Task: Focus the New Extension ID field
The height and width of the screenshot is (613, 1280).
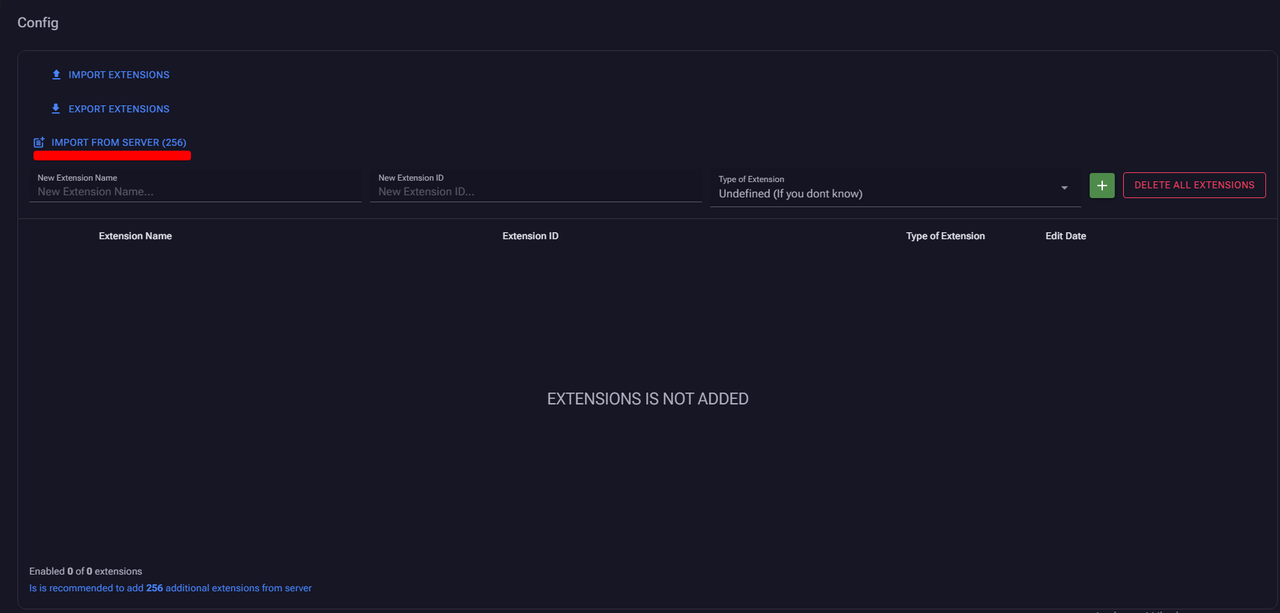Action: tap(535, 191)
